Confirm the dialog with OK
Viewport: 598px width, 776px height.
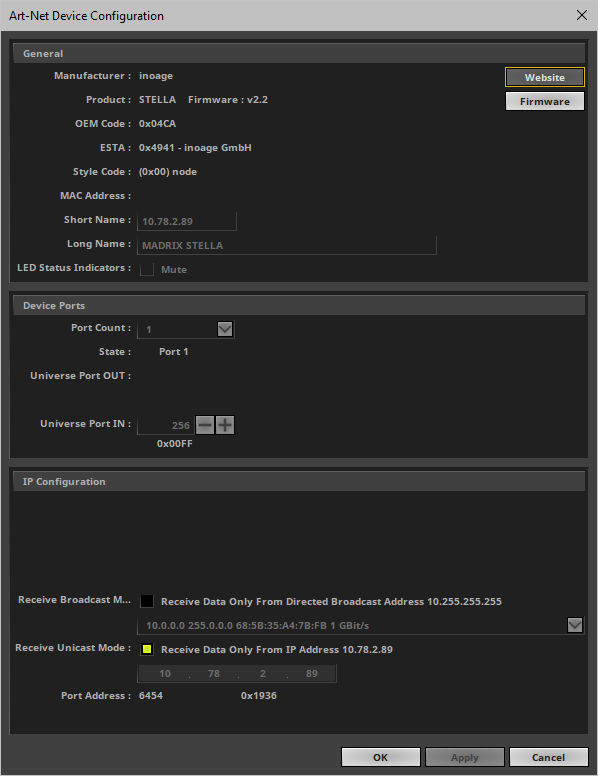381,757
